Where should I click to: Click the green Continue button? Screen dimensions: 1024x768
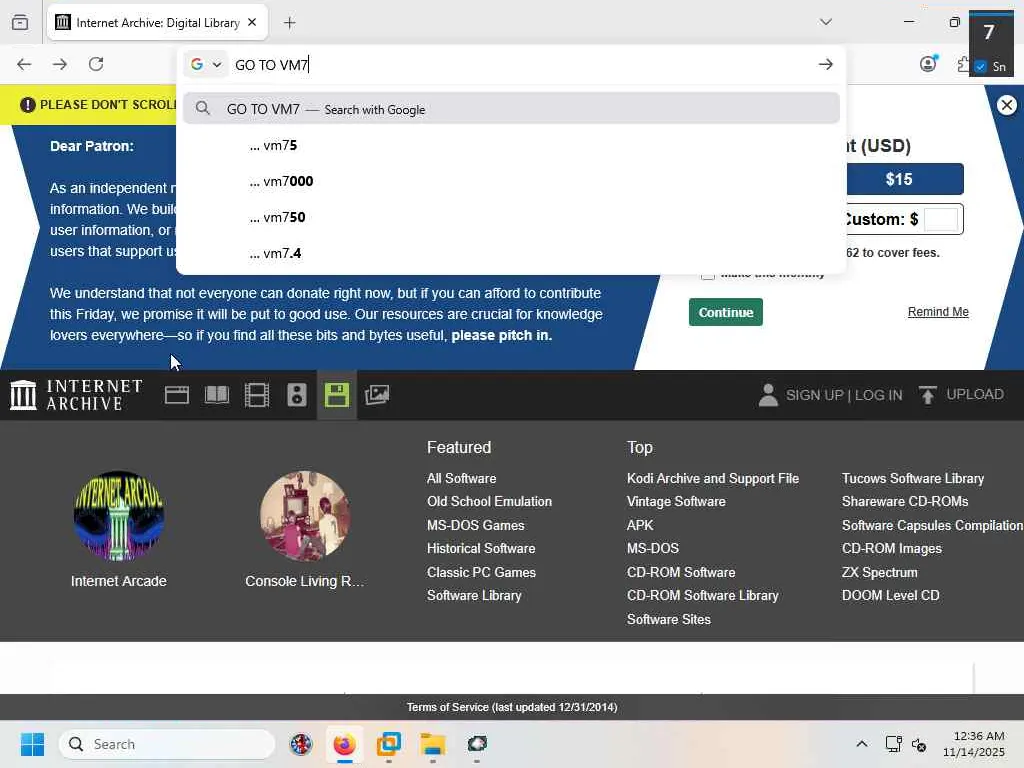coord(726,312)
